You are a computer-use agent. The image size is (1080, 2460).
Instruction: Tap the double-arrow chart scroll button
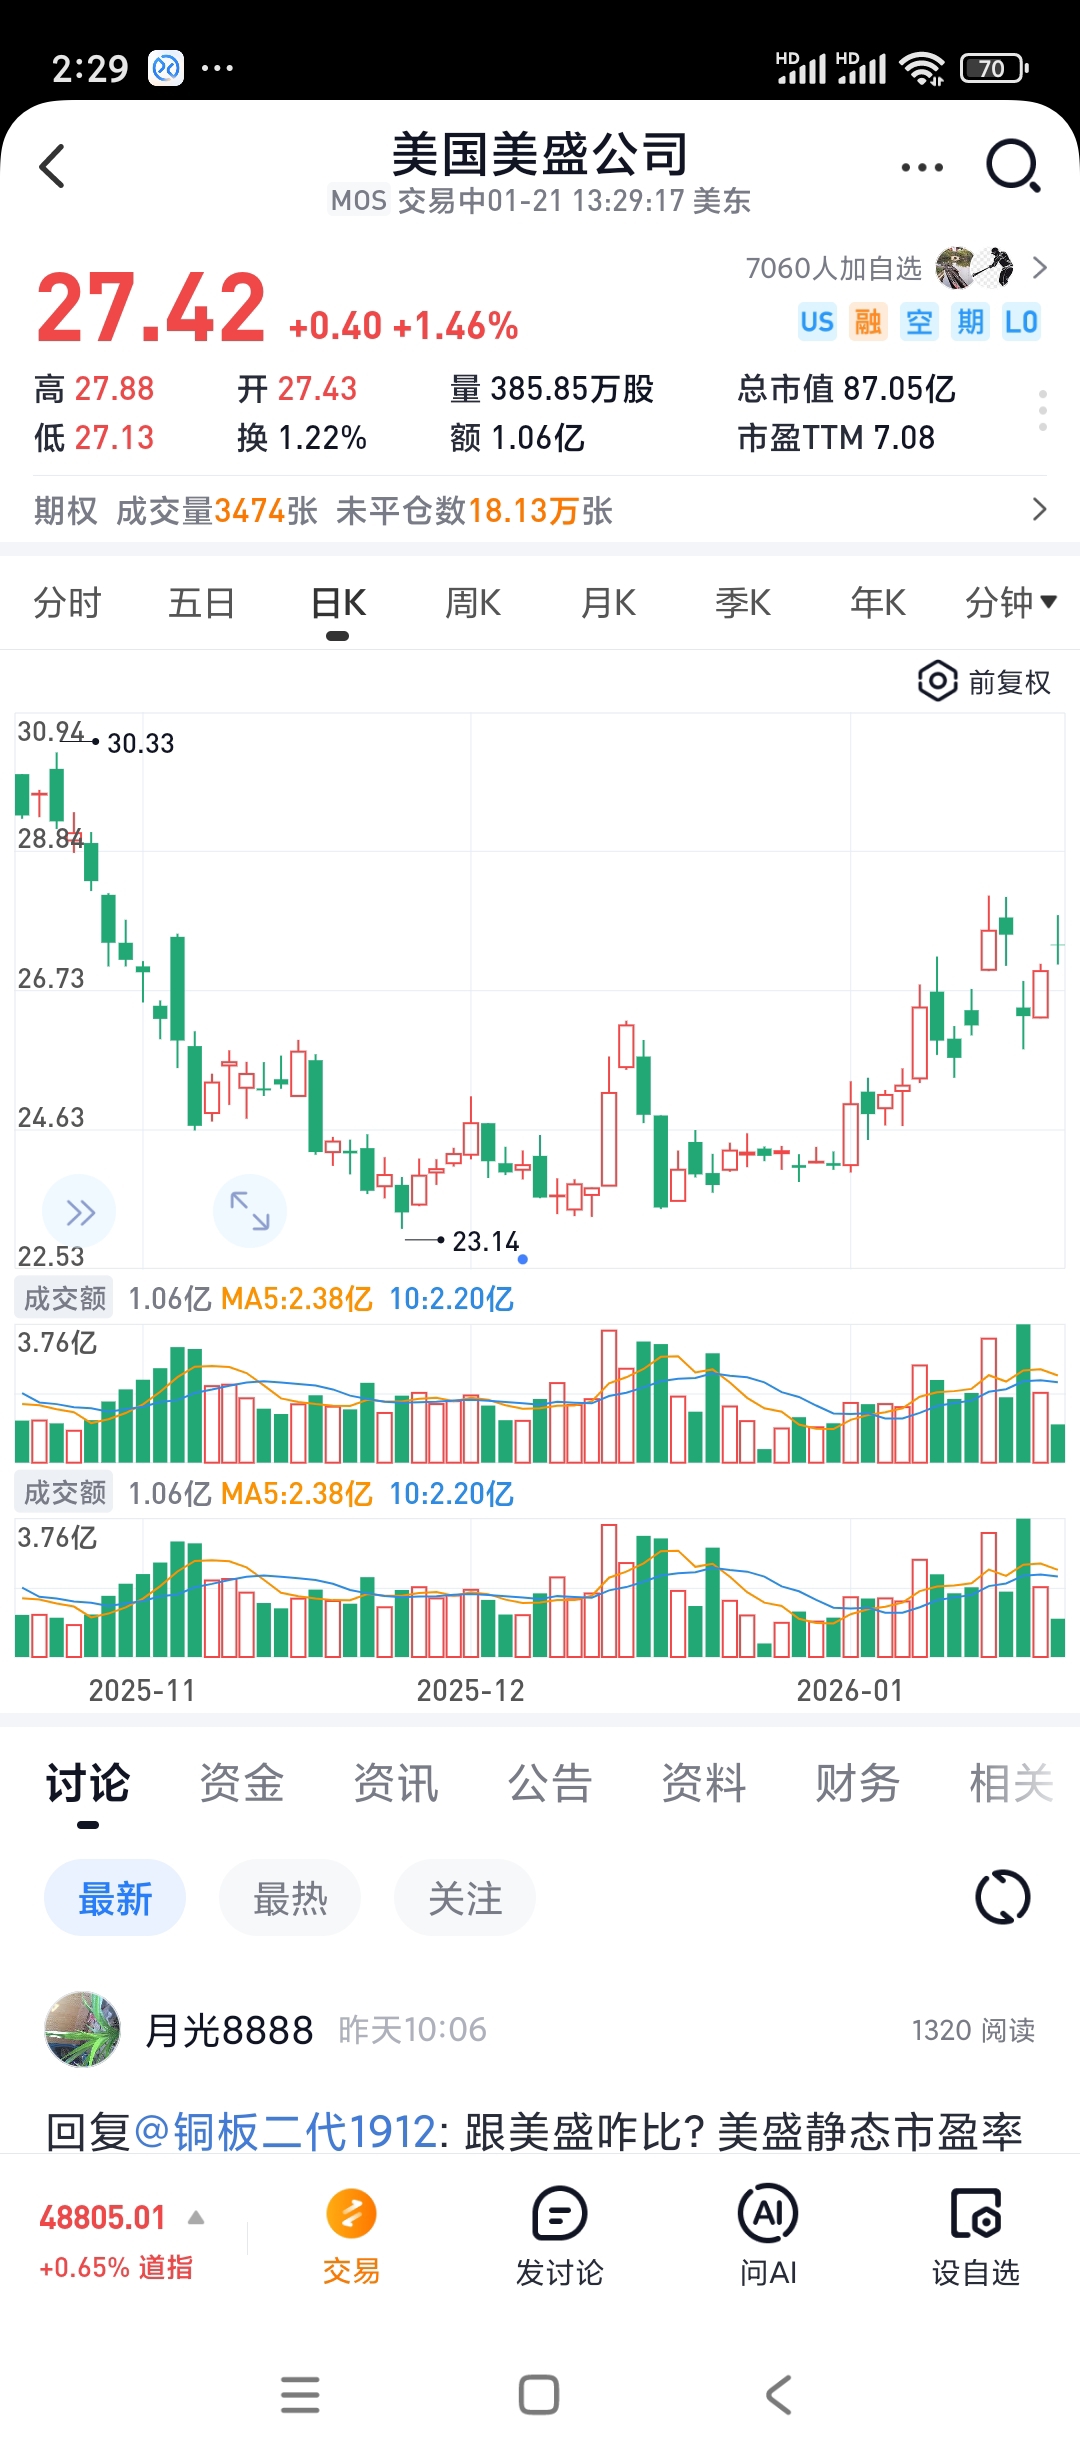pos(79,1212)
